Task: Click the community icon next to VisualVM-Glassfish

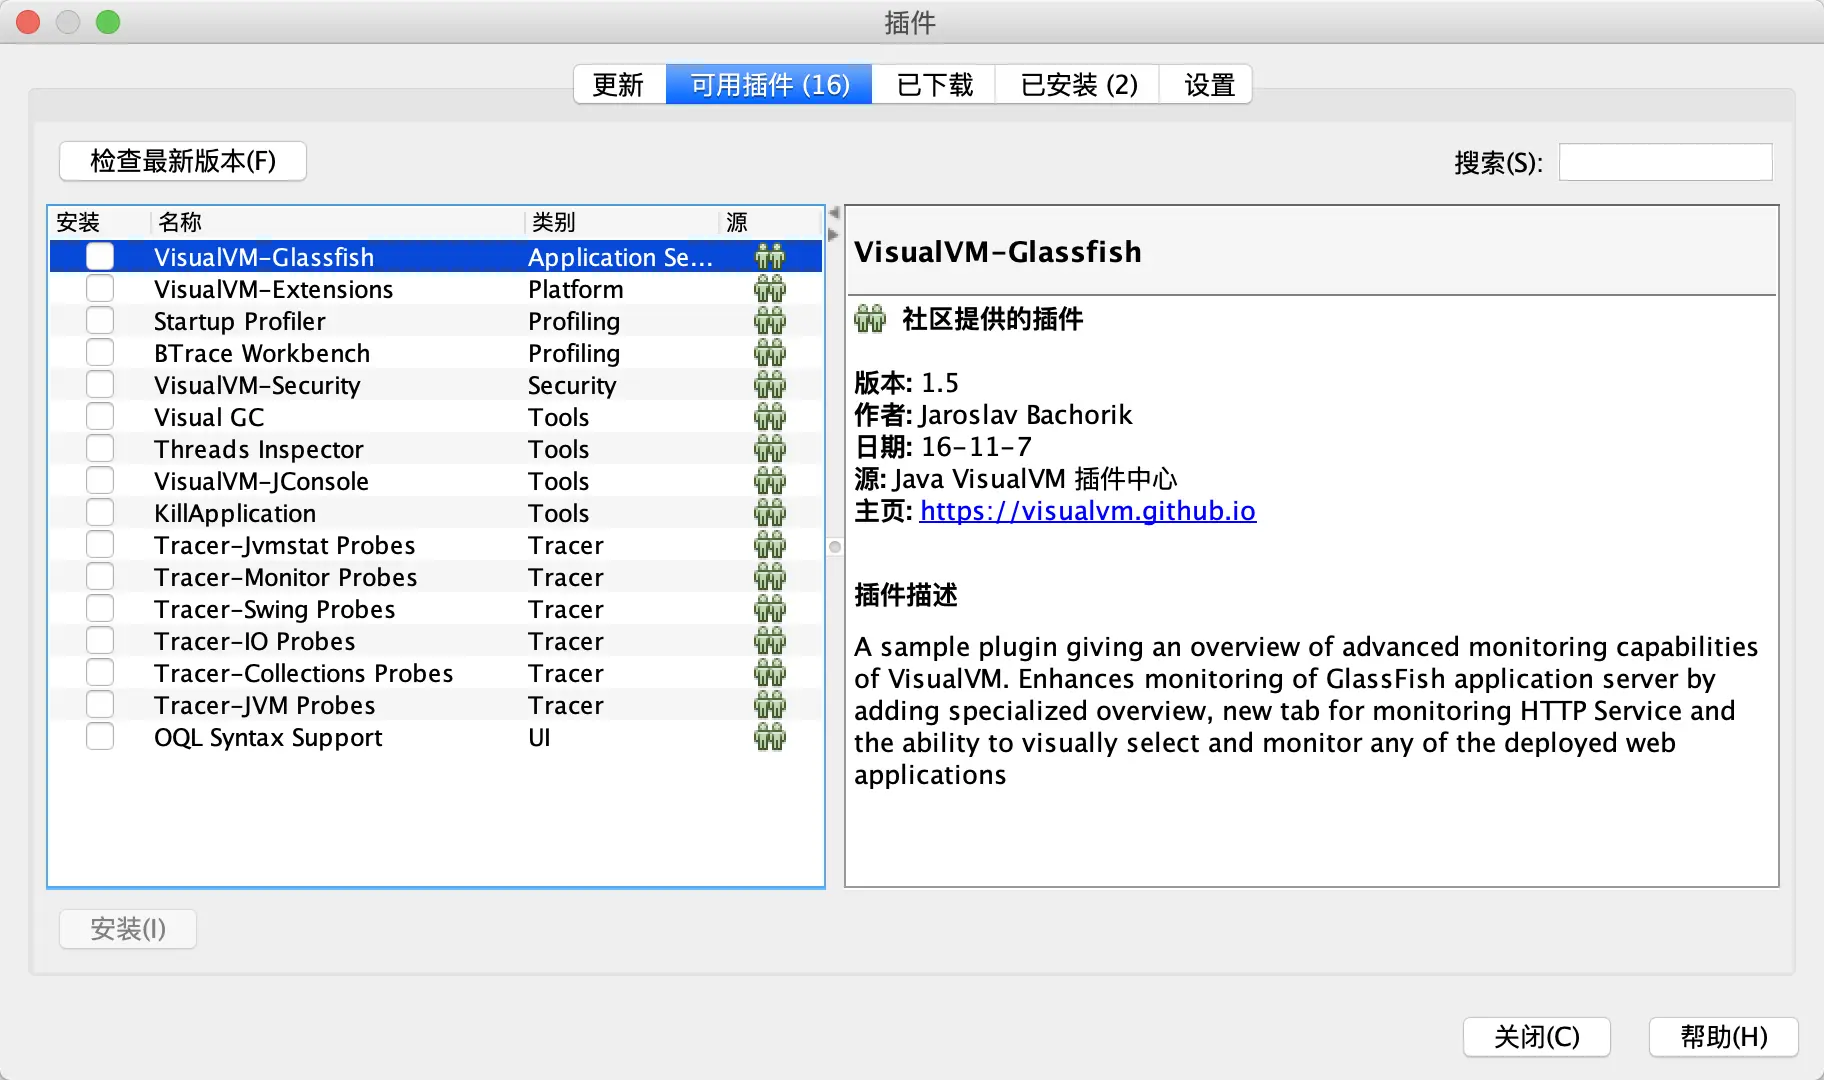Action: tap(770, 256)
